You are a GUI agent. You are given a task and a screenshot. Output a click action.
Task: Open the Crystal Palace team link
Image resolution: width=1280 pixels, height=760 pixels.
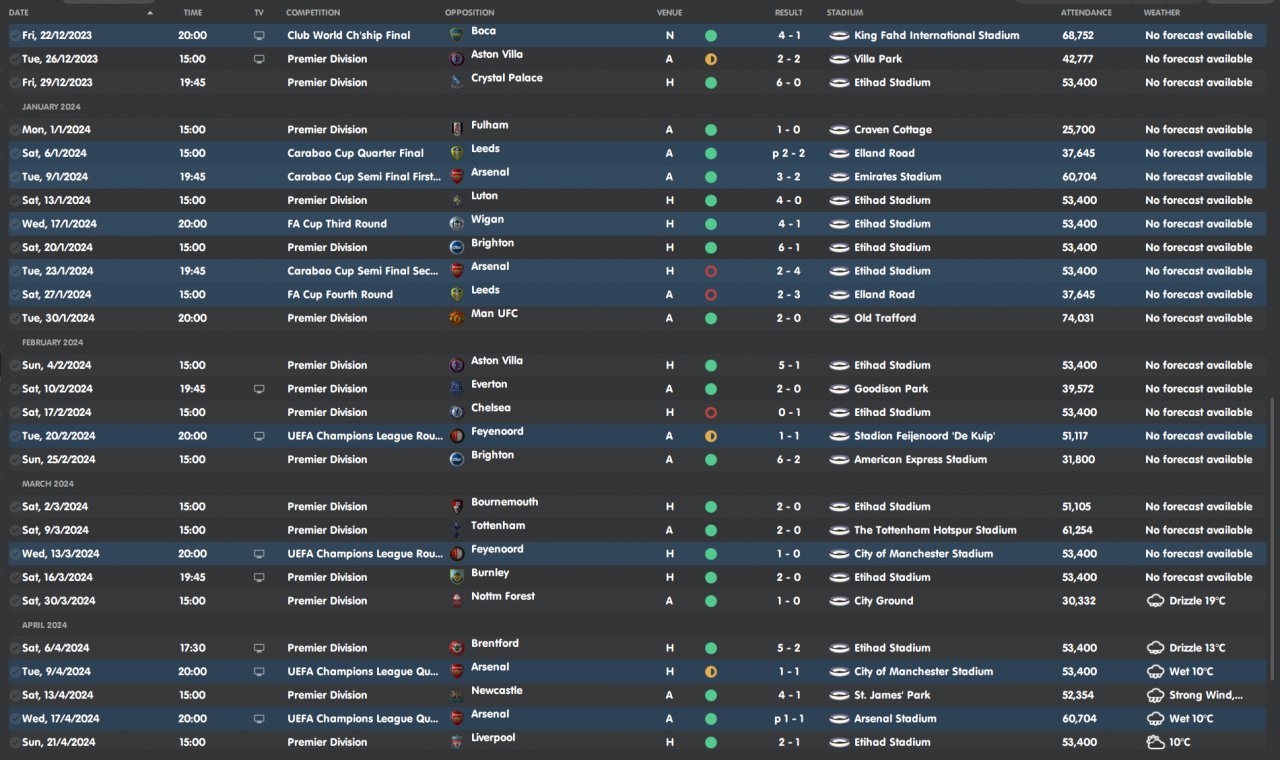(506, 78)
